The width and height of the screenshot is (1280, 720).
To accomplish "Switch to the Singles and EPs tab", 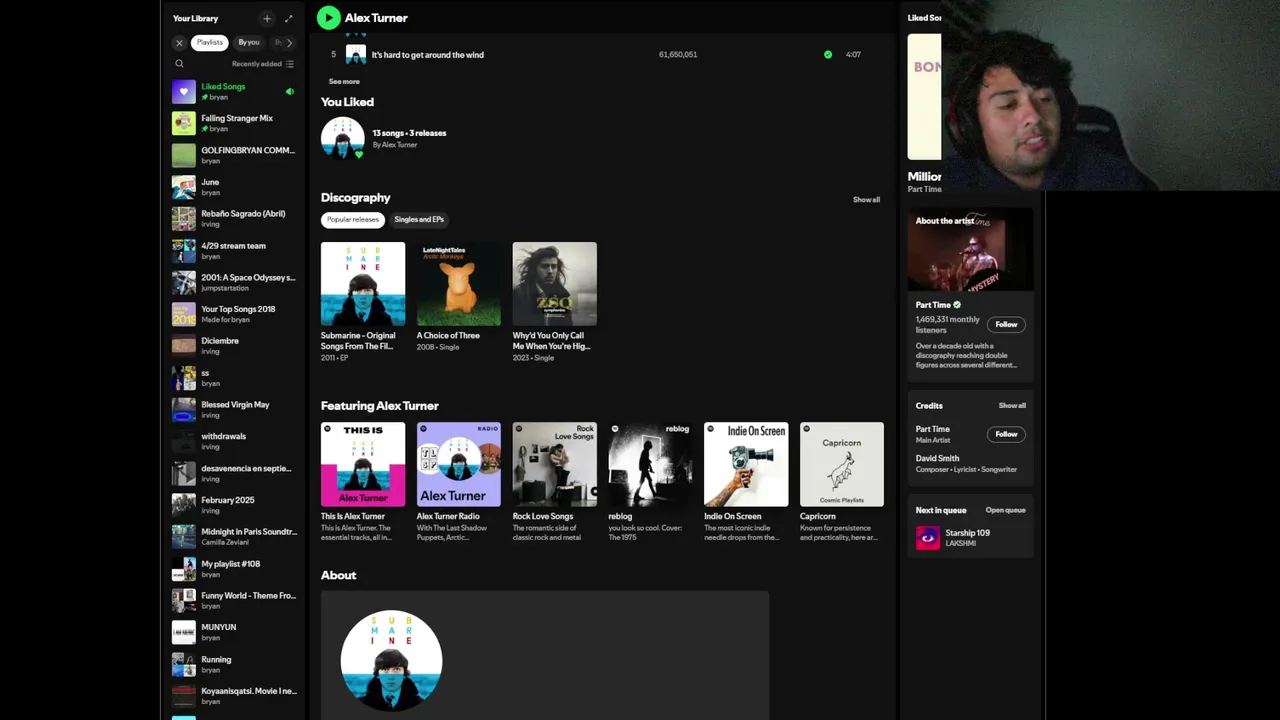I will click(x=419, y=219).
